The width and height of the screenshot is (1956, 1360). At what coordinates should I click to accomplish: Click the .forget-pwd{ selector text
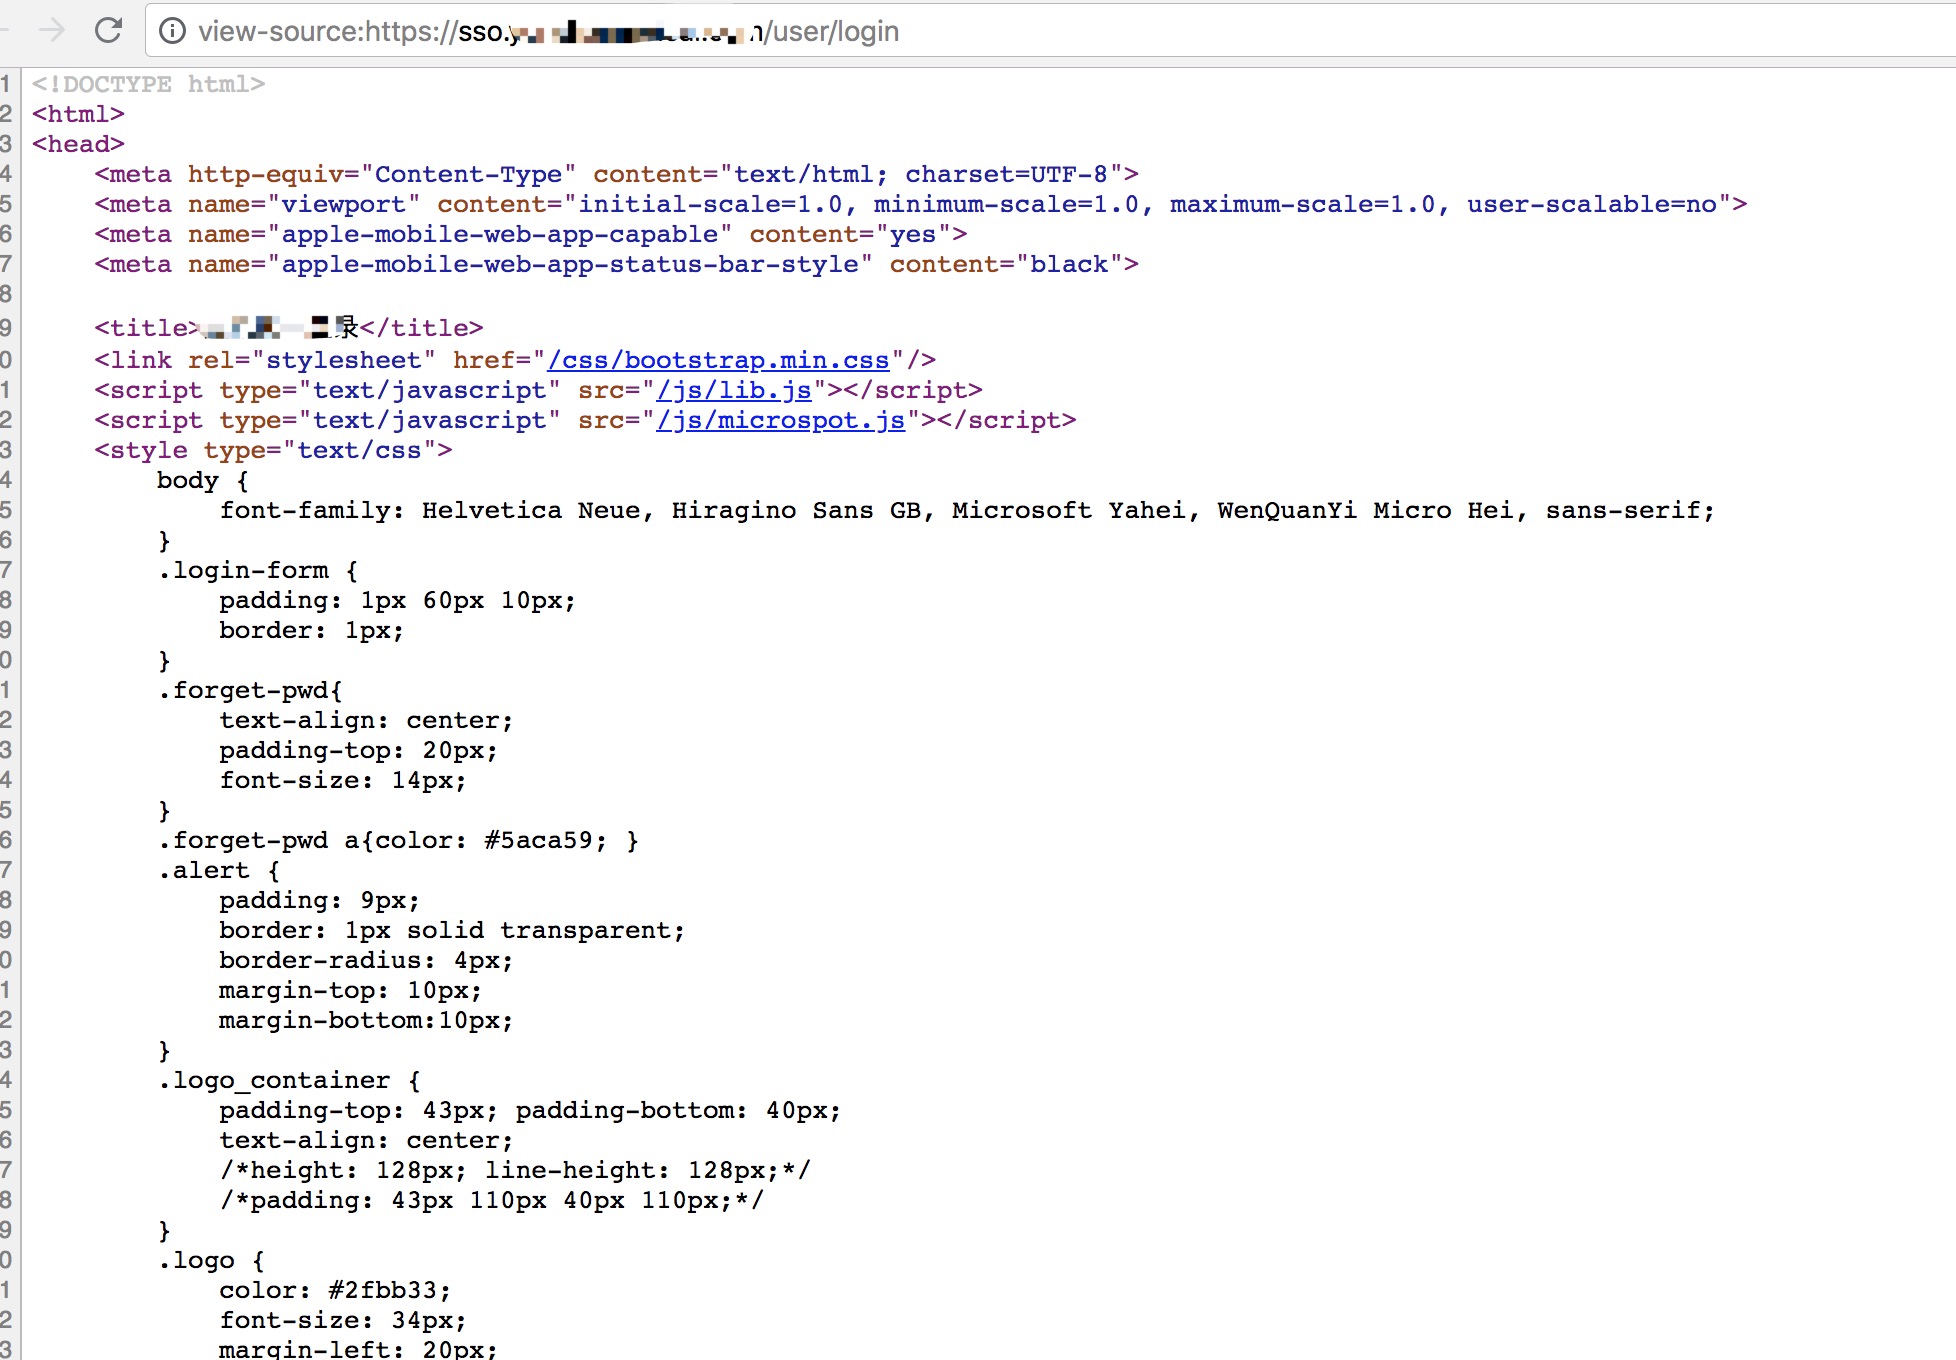point(249,690)
